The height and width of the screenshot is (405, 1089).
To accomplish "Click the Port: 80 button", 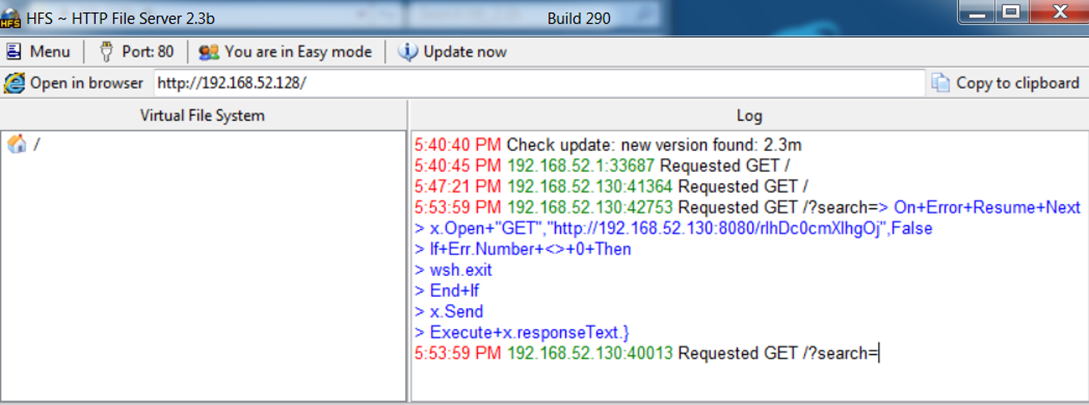I will coord(138,52).
